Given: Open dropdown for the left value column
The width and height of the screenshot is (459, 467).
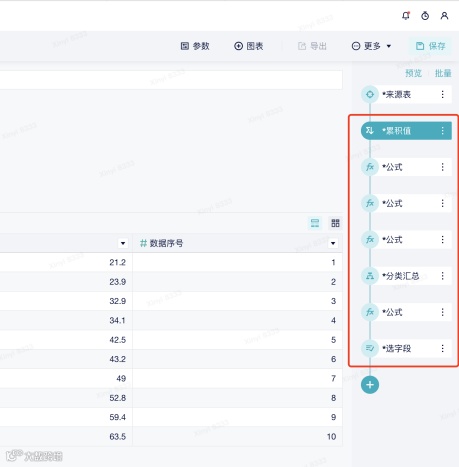Looking at the screenshot, I should [123, 243].
